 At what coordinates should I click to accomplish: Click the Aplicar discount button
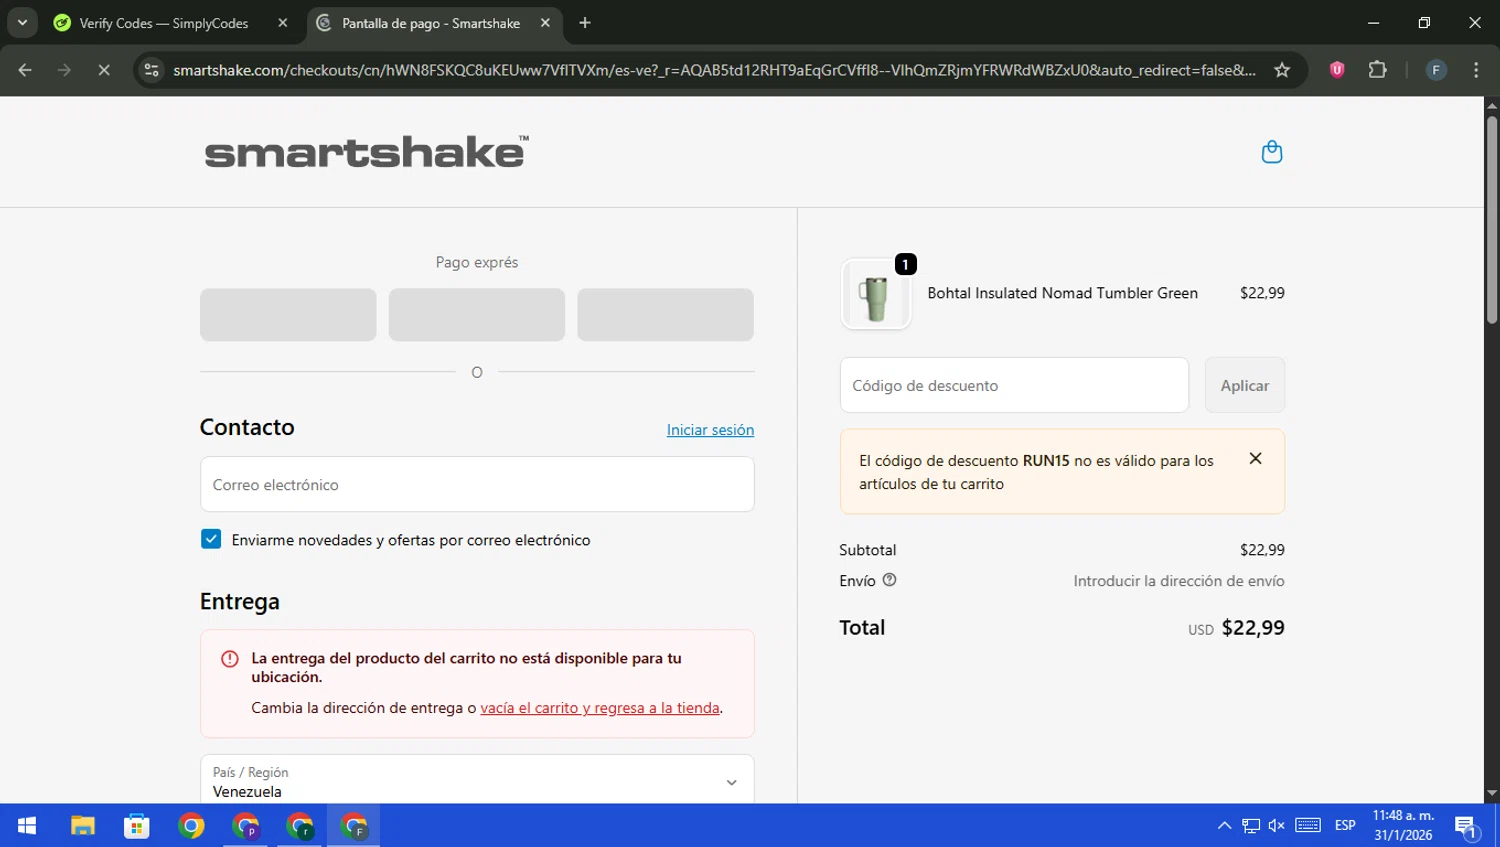tap(1244, 385)
